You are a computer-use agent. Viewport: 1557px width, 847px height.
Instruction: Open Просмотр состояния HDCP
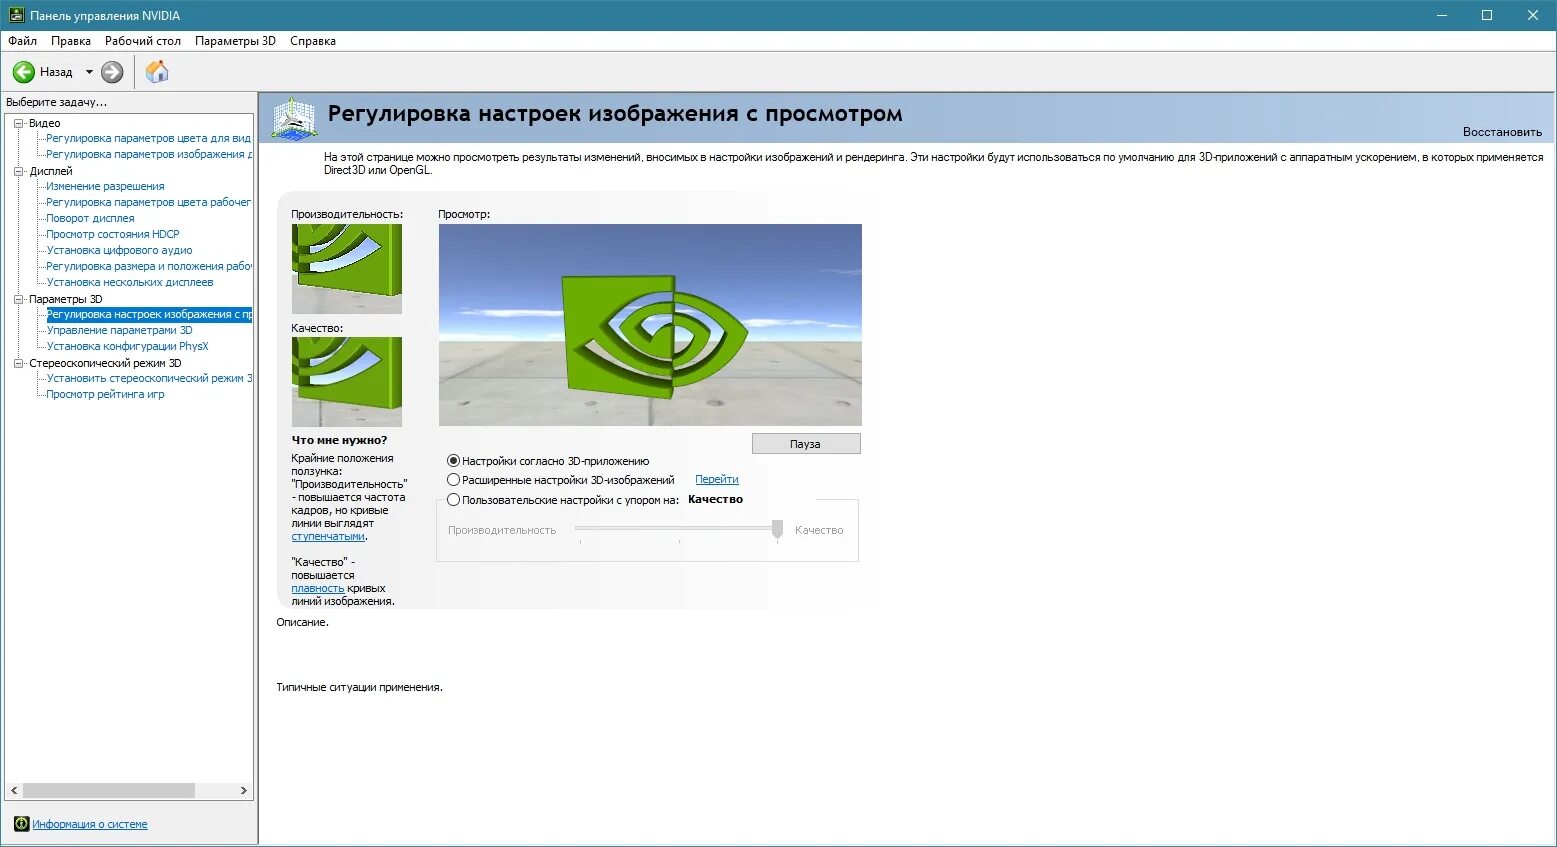pos(113,234)
